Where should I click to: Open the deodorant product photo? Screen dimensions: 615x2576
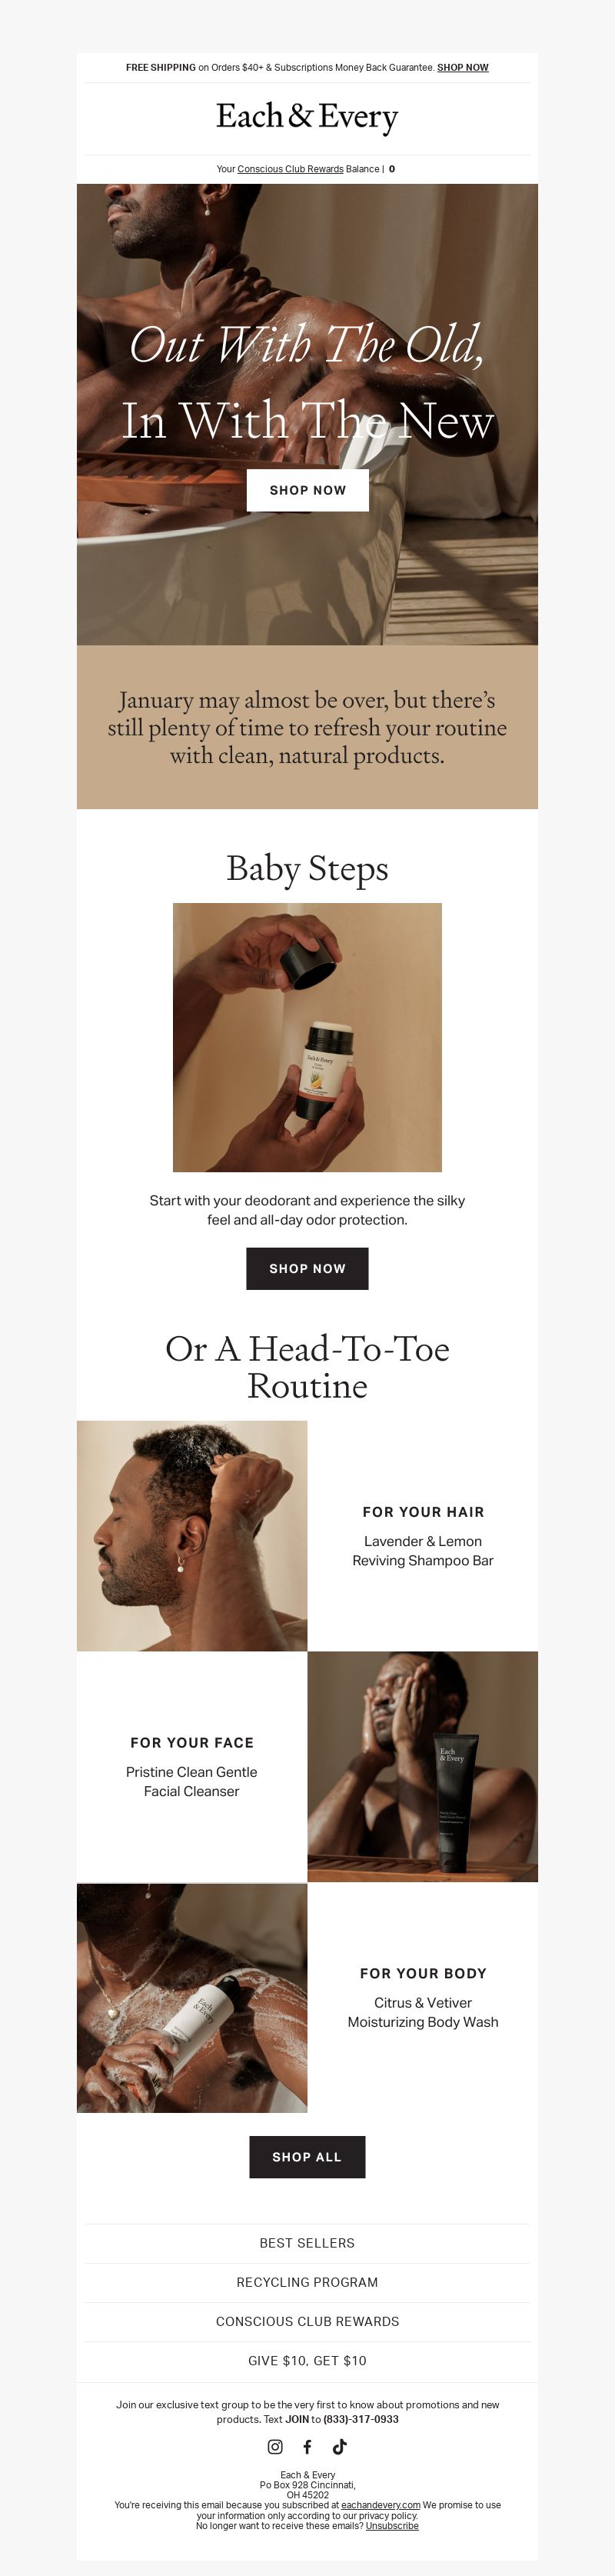[307, 1037]
